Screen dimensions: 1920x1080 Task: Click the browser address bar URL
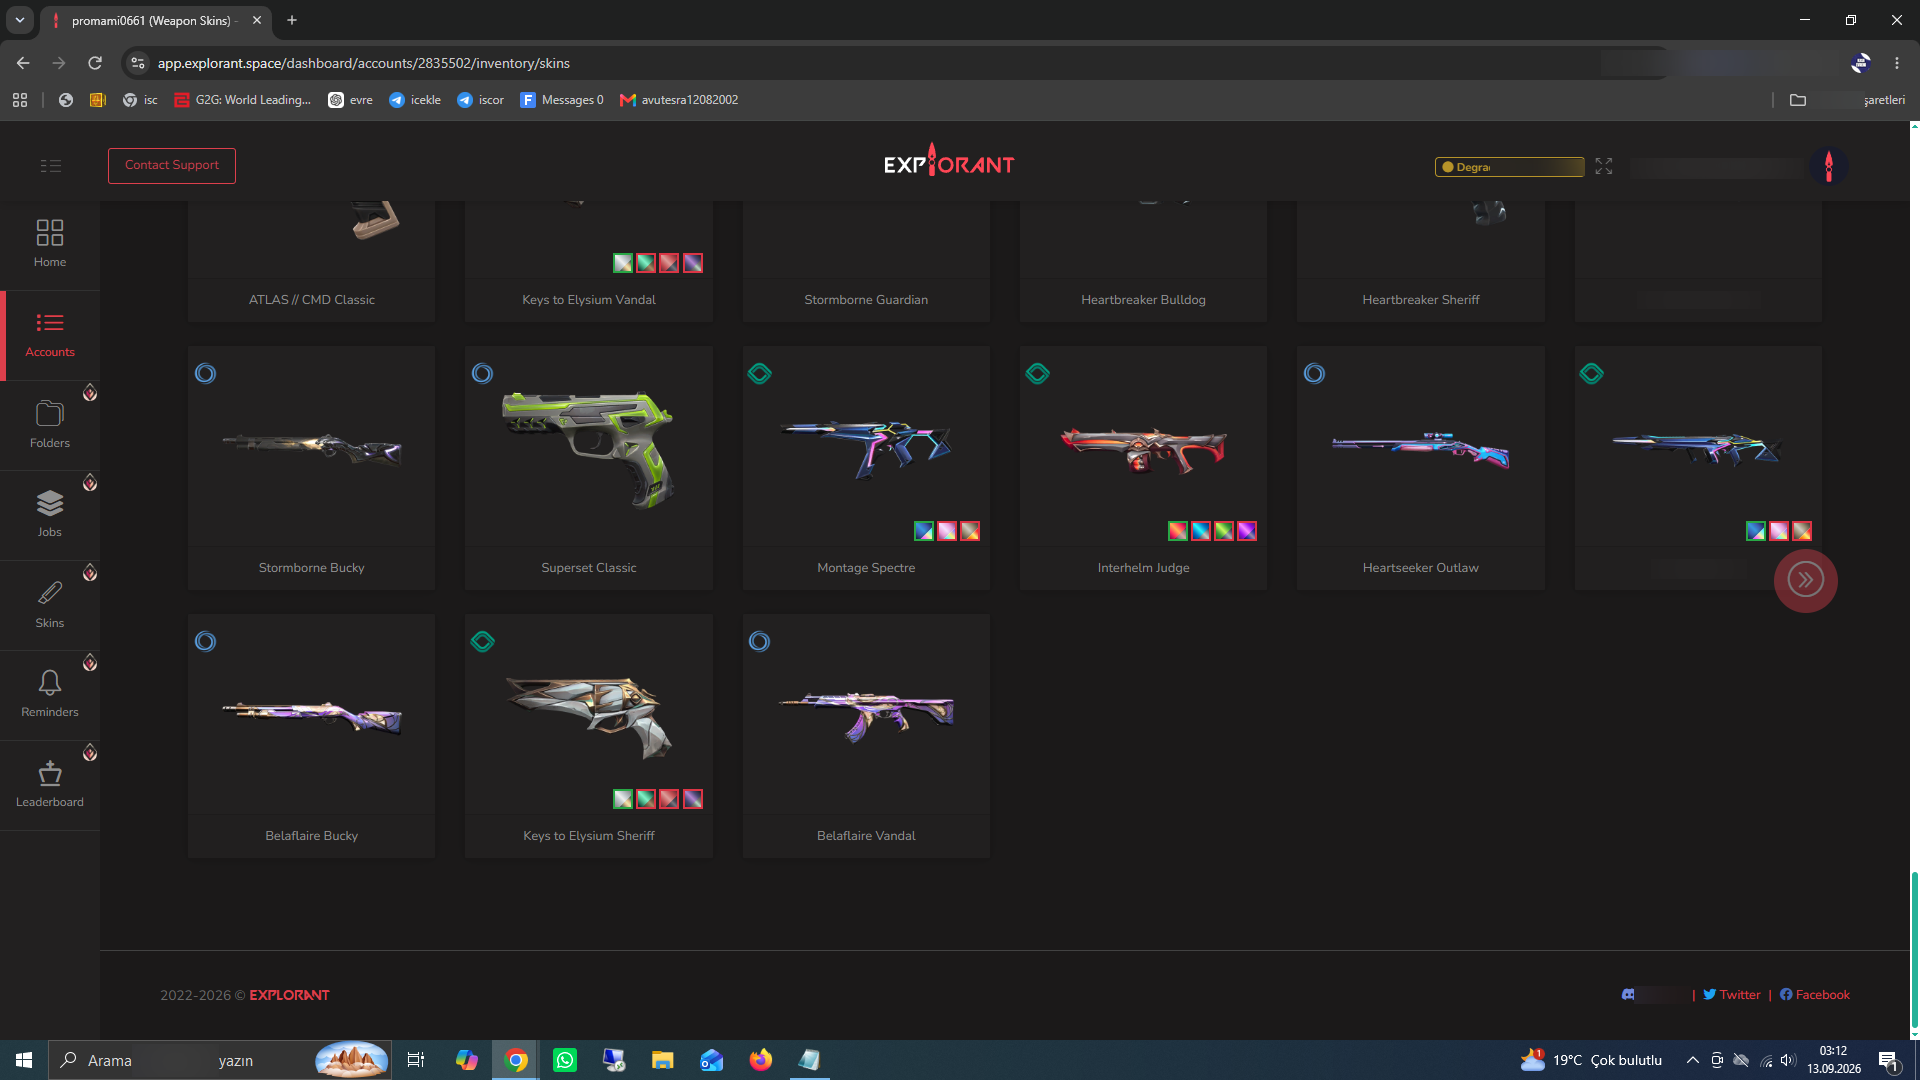point(364,63)
